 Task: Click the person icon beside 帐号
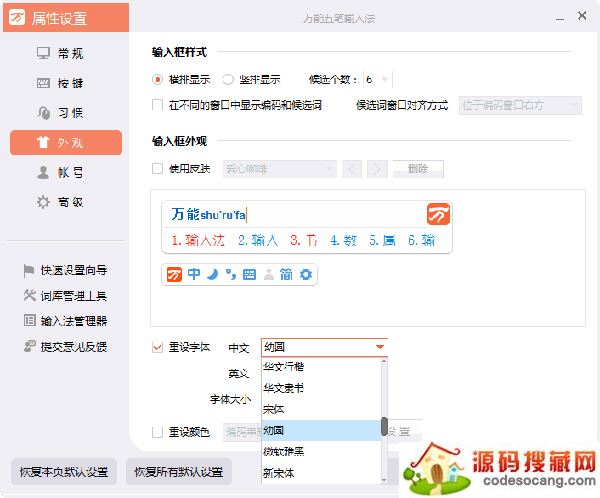[x=43, y=172]
